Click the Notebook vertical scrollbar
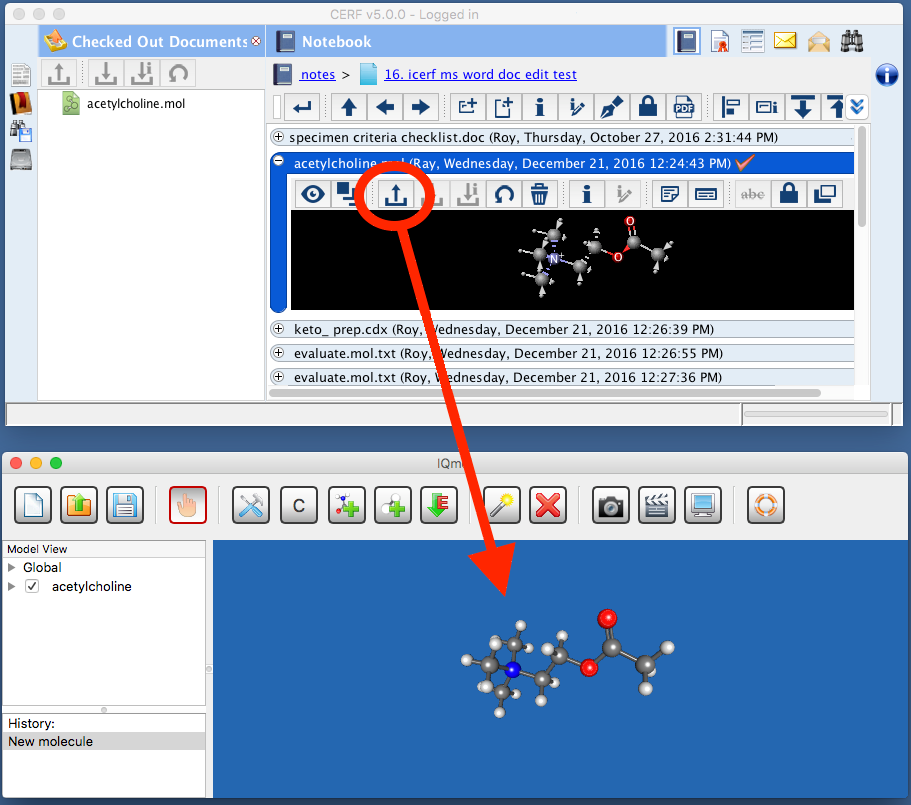 pos(862,177)
